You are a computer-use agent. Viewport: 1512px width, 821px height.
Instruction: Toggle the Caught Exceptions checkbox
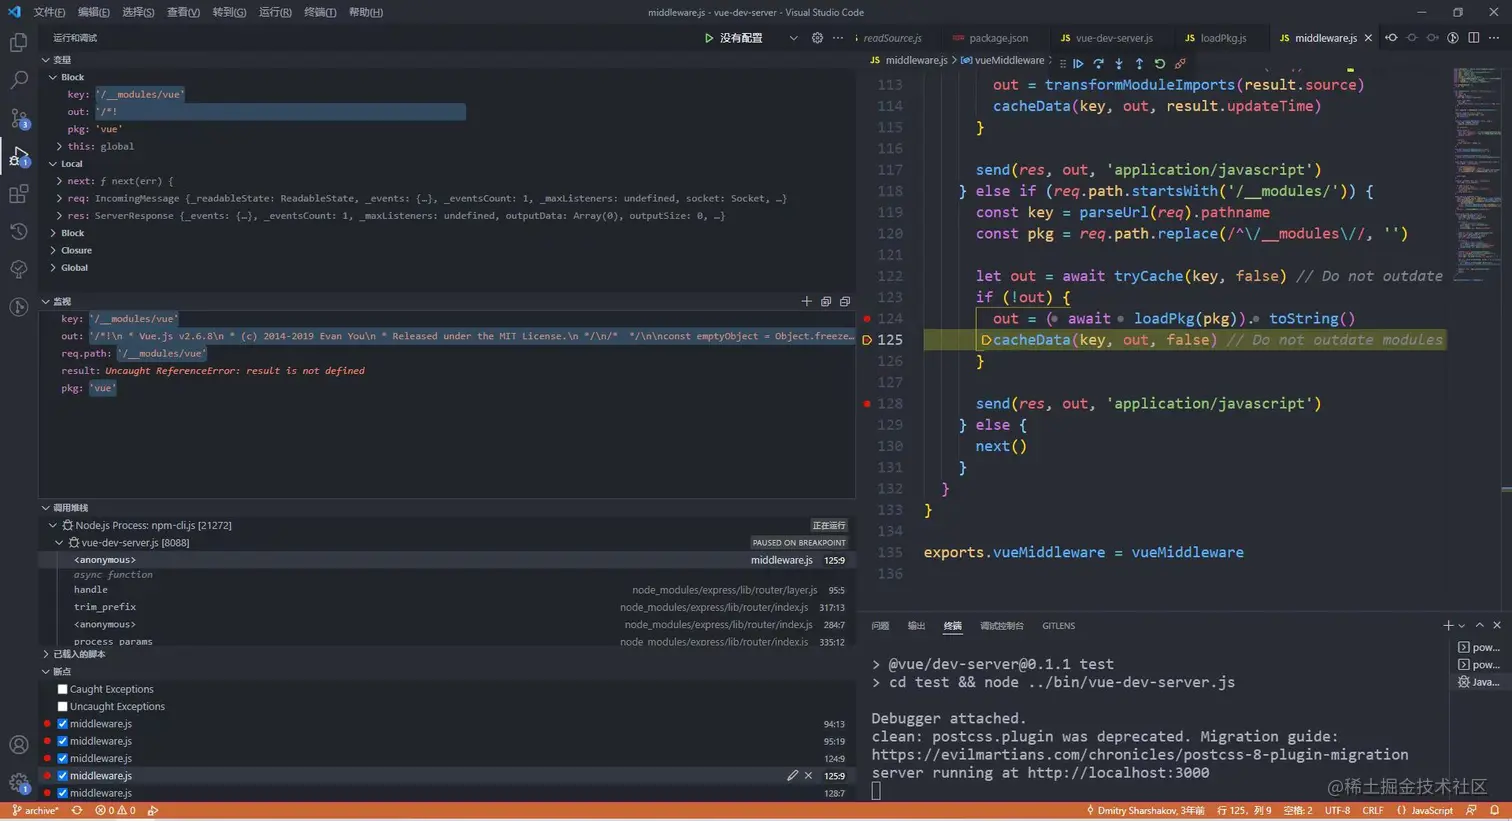(62, 689)
